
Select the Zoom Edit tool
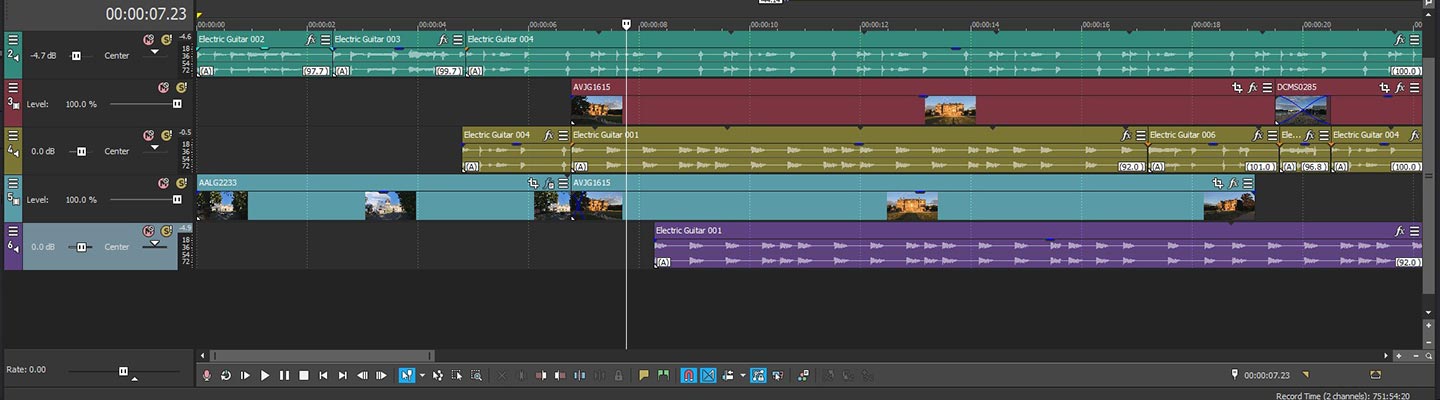point(477,375)
